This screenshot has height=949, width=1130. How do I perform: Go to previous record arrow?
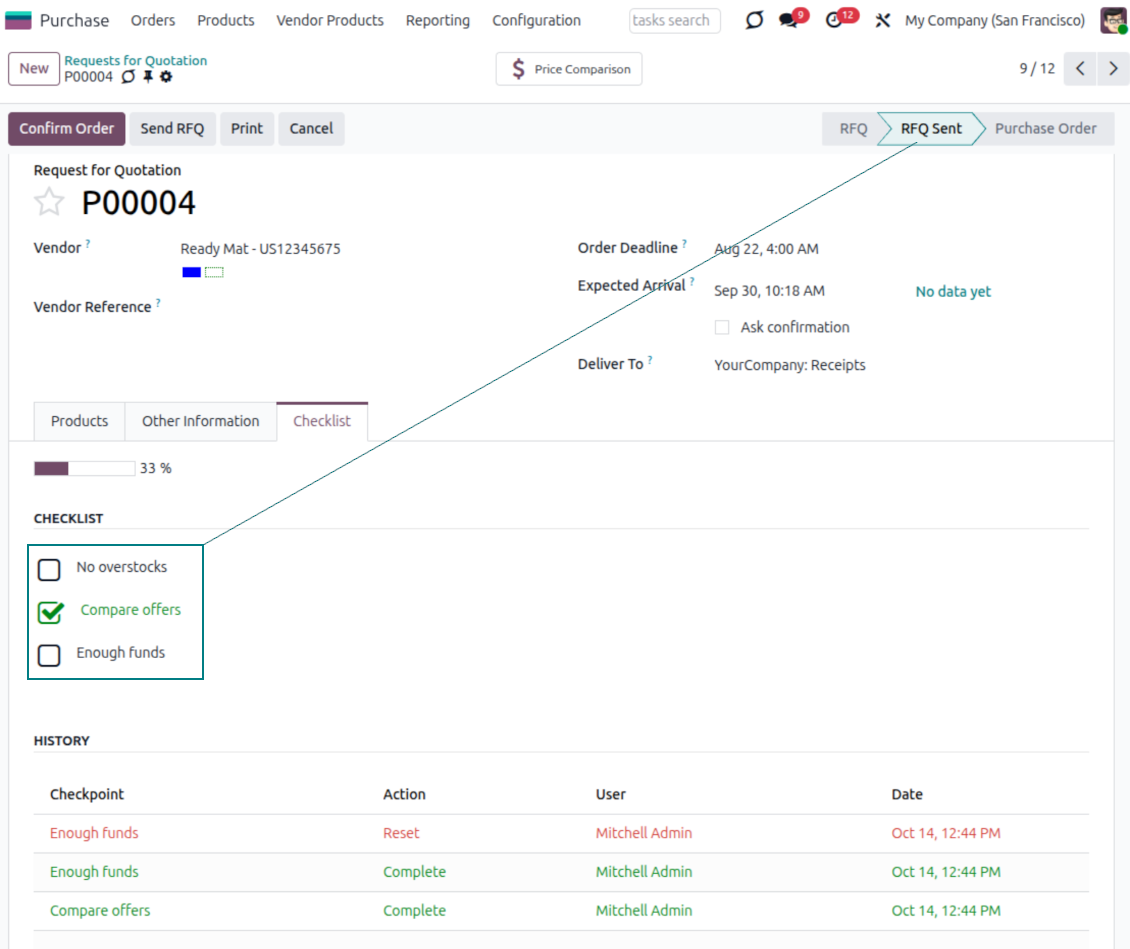[x=1080, y=69]
